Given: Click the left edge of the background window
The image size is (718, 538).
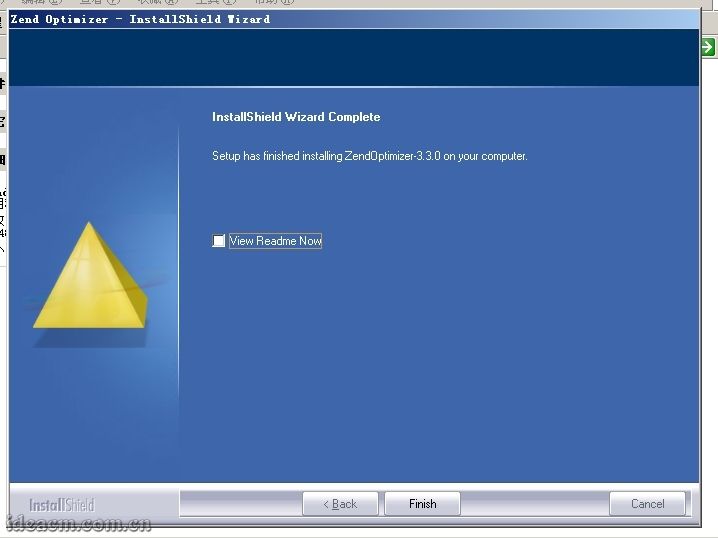Looking at the screenshot, I should point(3,150).
